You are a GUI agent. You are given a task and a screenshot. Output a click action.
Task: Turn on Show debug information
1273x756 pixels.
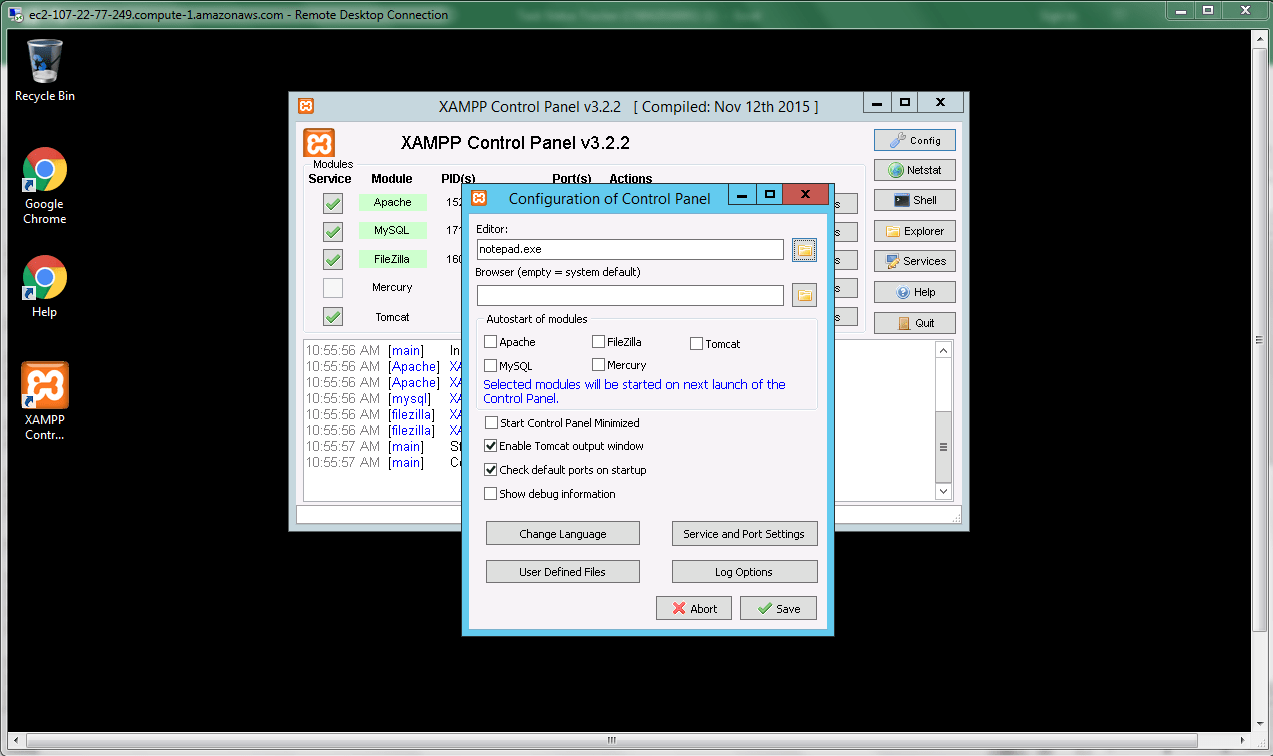coord(491,494)
